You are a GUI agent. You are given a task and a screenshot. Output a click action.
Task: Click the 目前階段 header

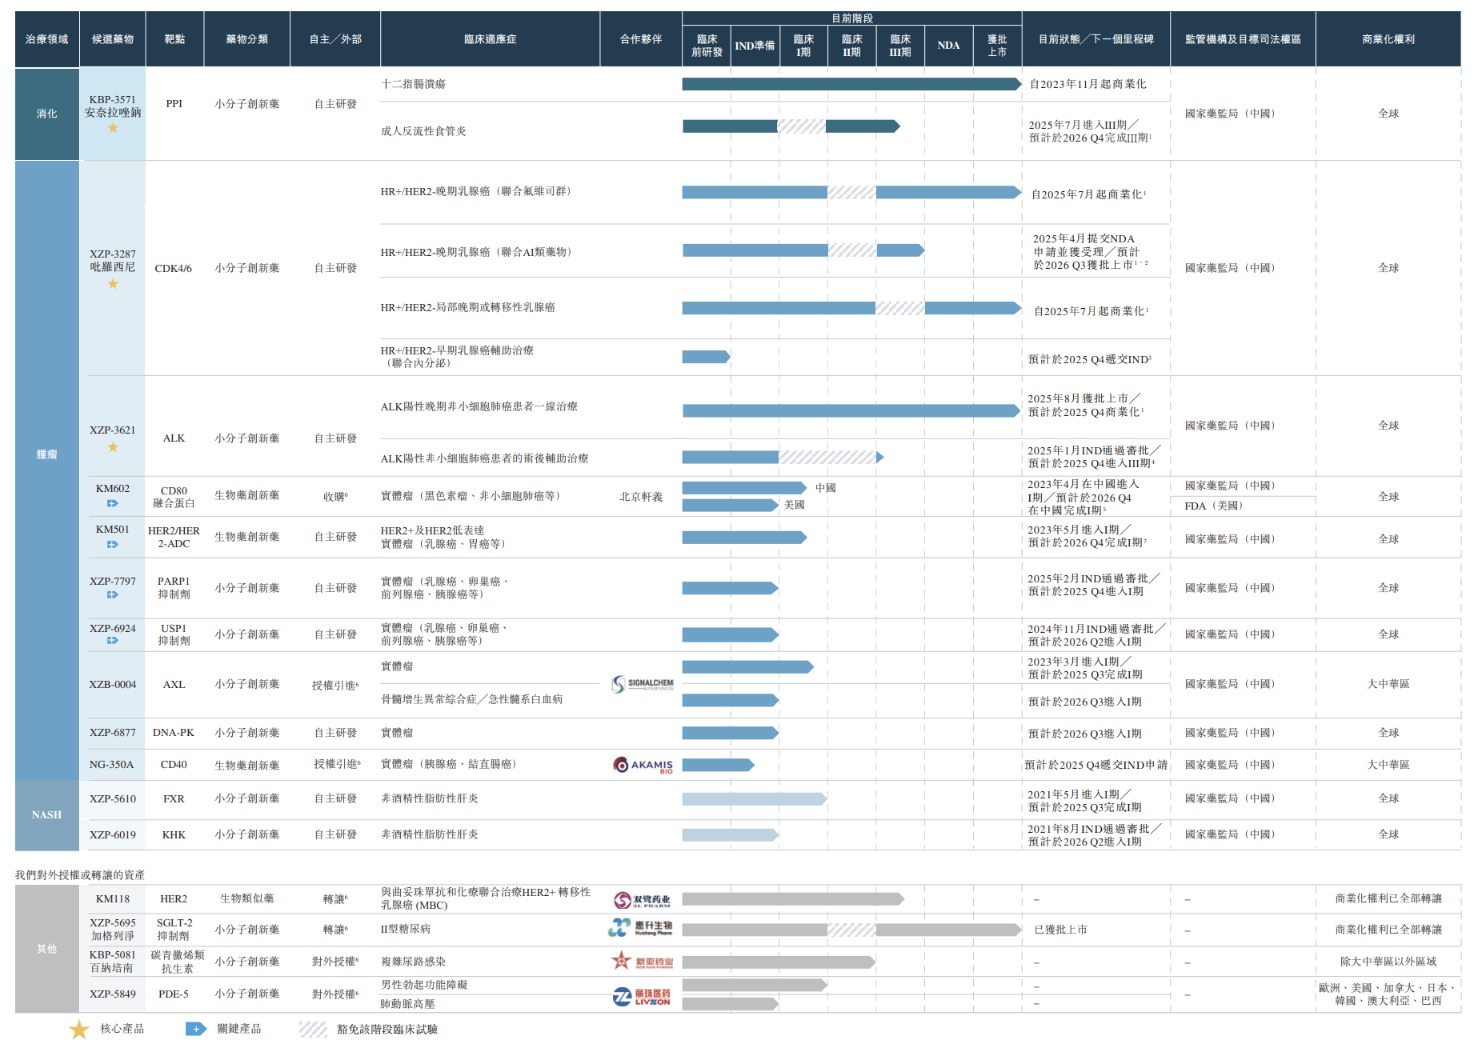point(852,18)
